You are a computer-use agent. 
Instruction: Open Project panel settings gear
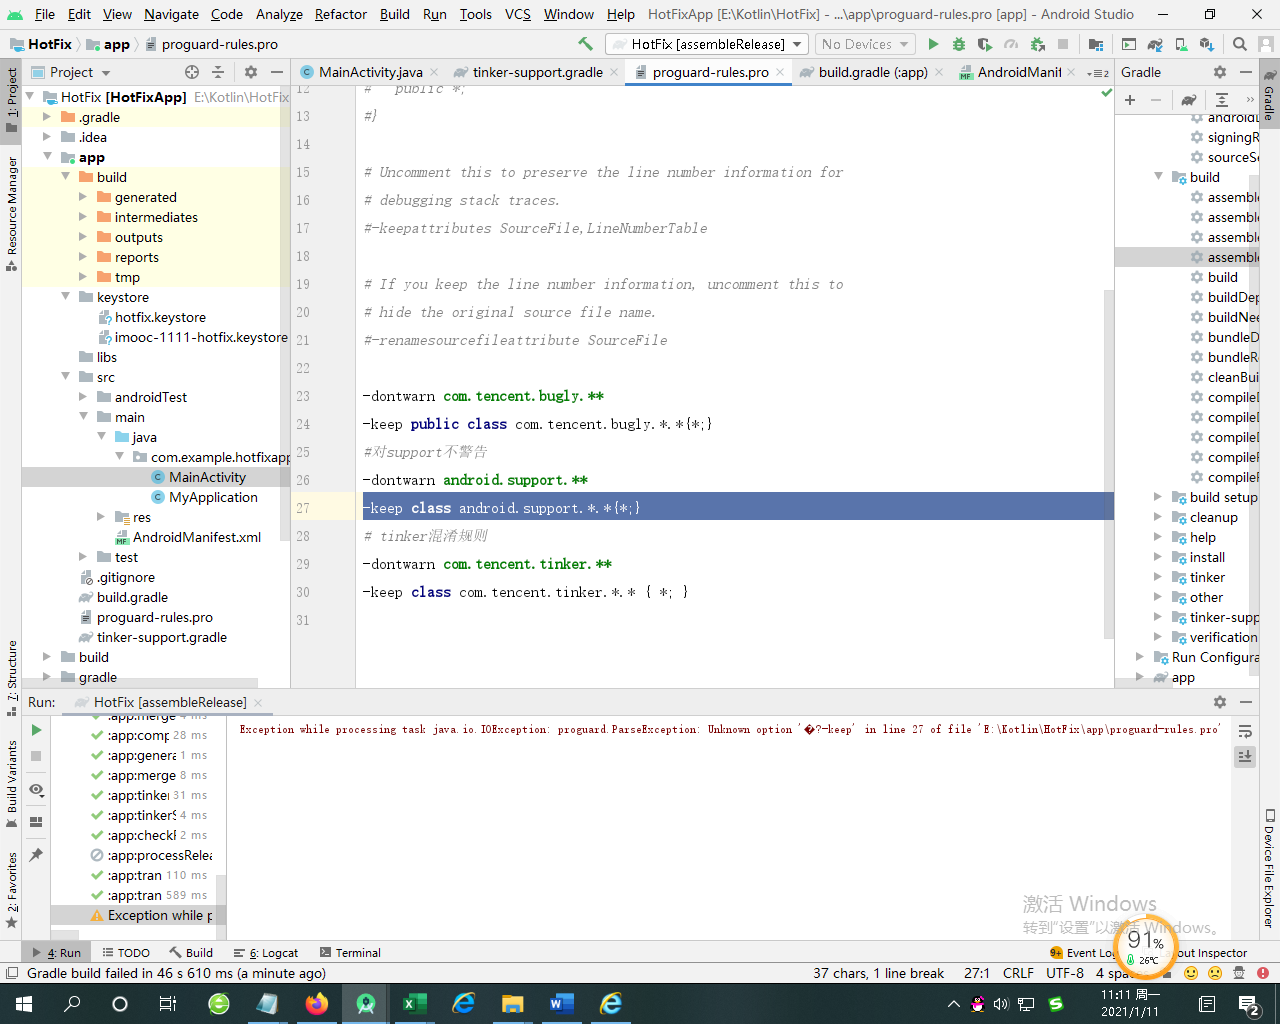(251, 72)
